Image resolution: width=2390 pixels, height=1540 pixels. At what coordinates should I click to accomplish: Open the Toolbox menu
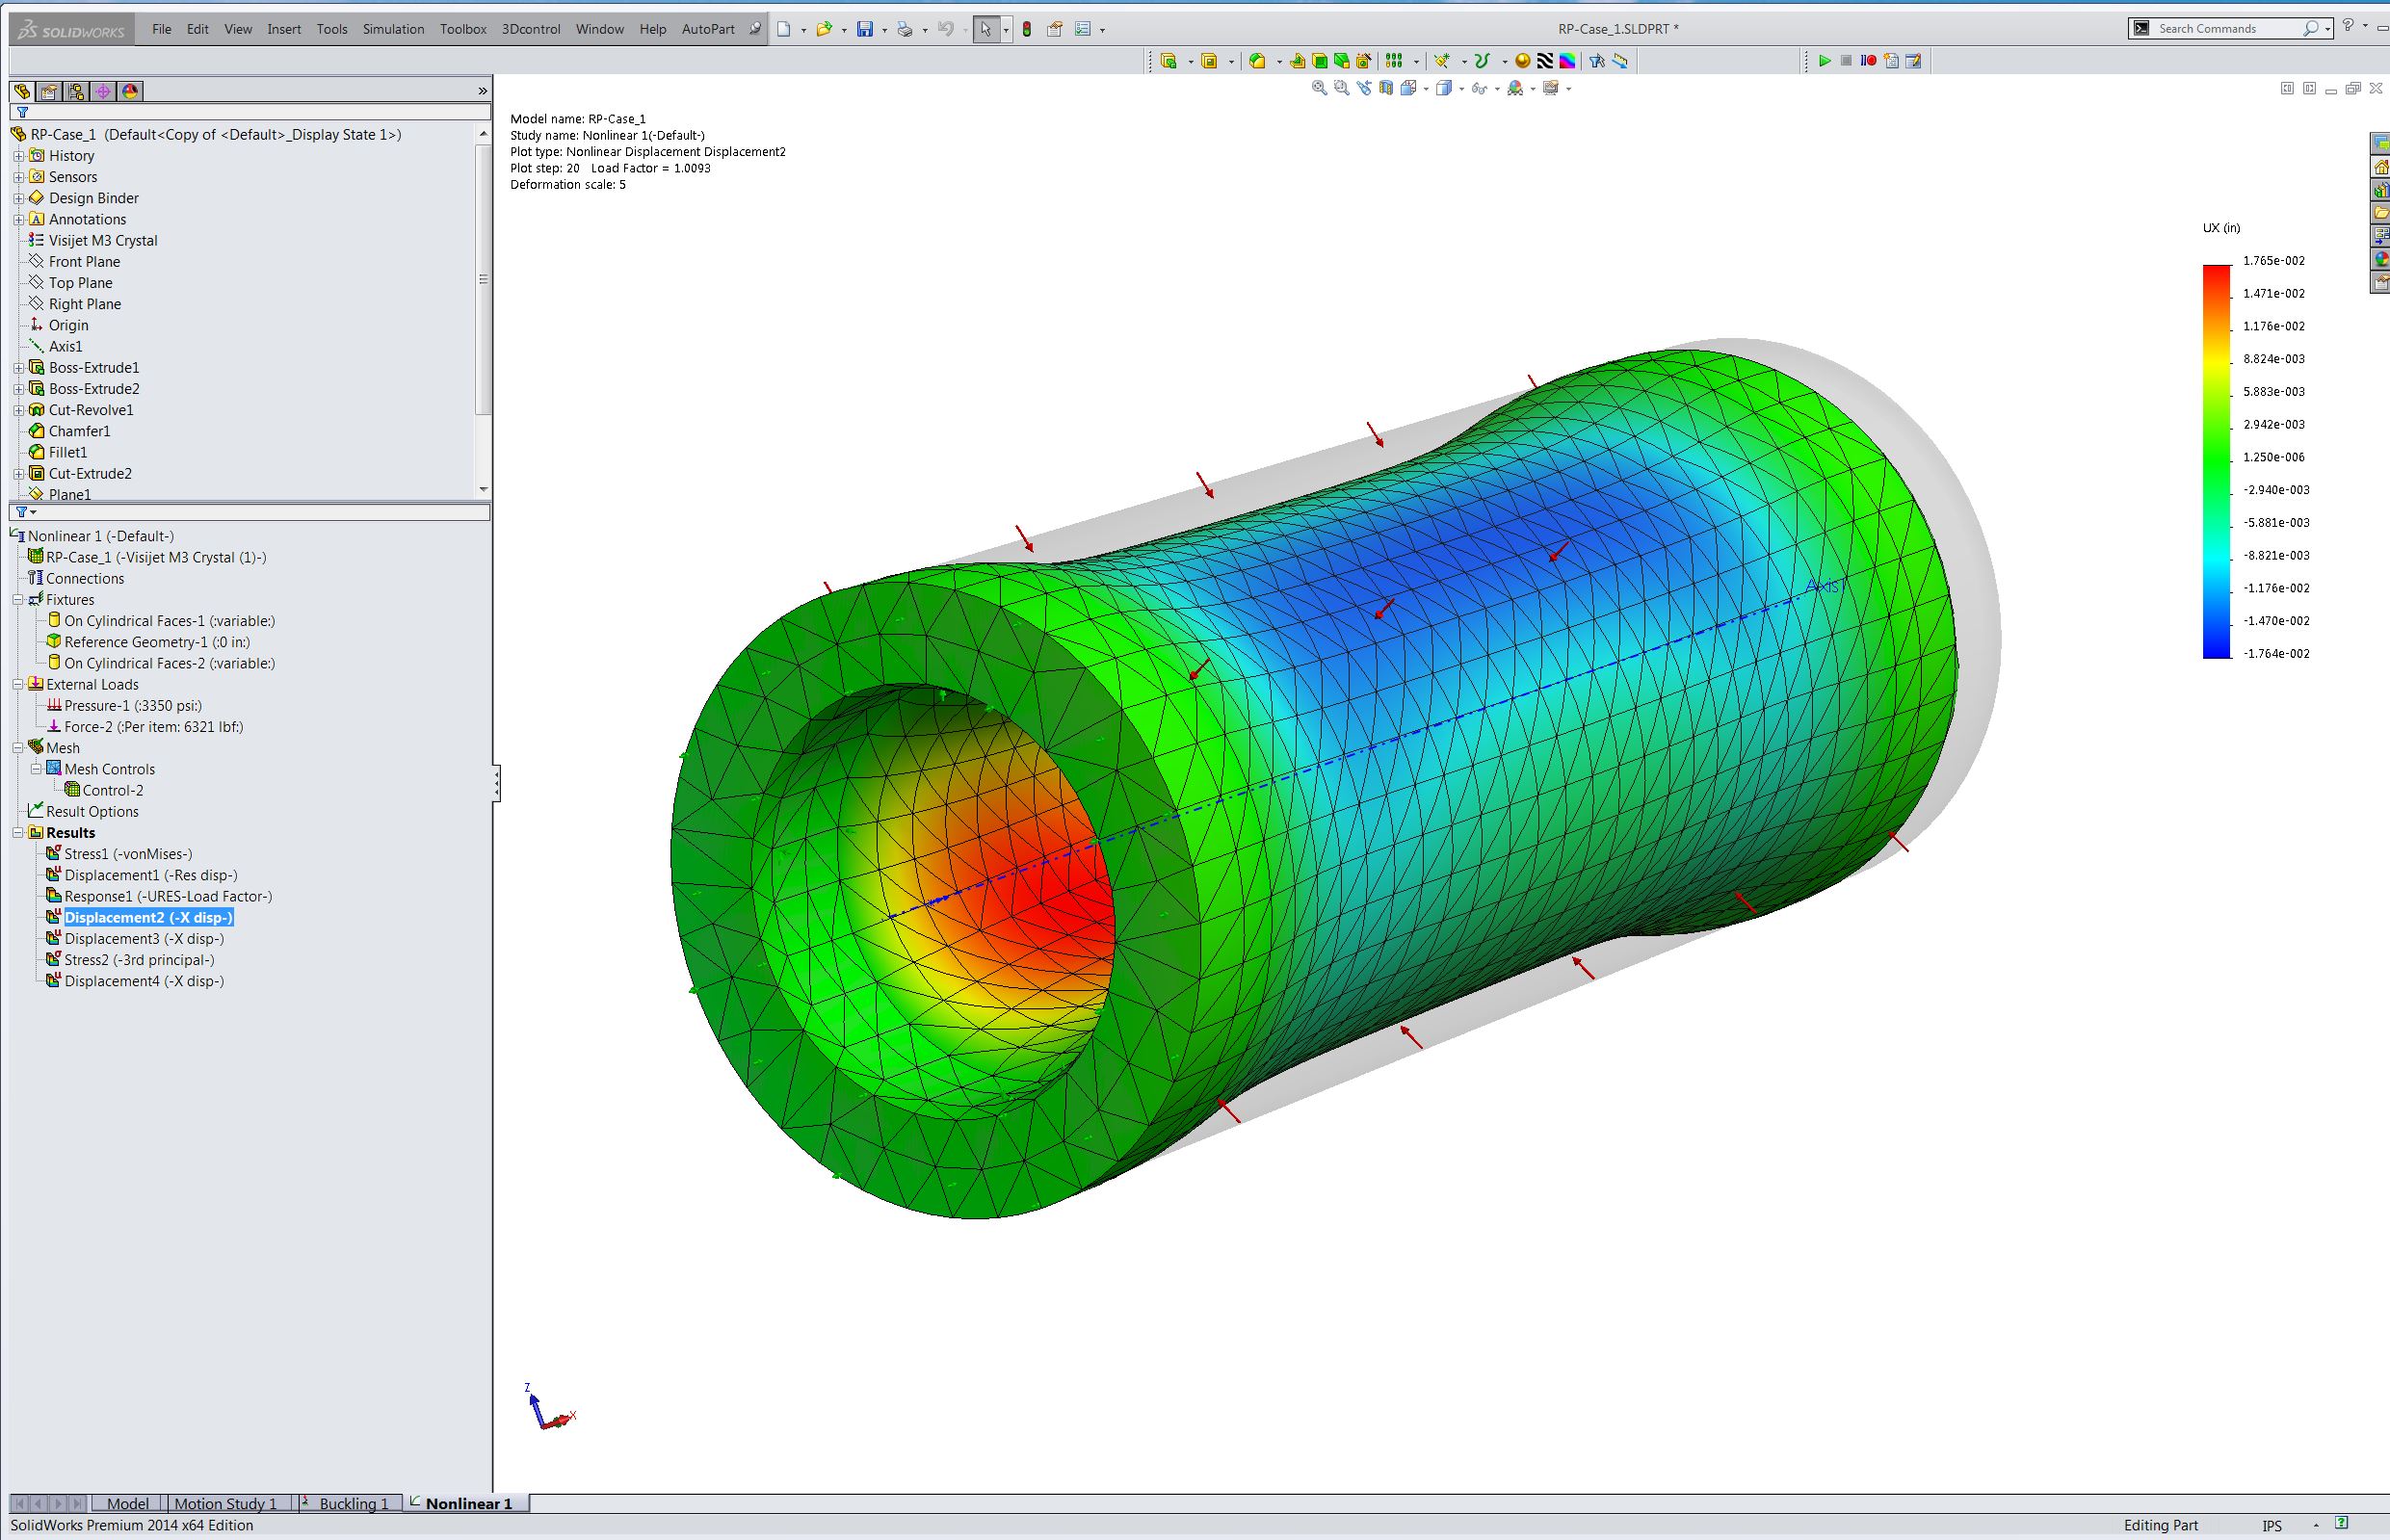(463, 29)
